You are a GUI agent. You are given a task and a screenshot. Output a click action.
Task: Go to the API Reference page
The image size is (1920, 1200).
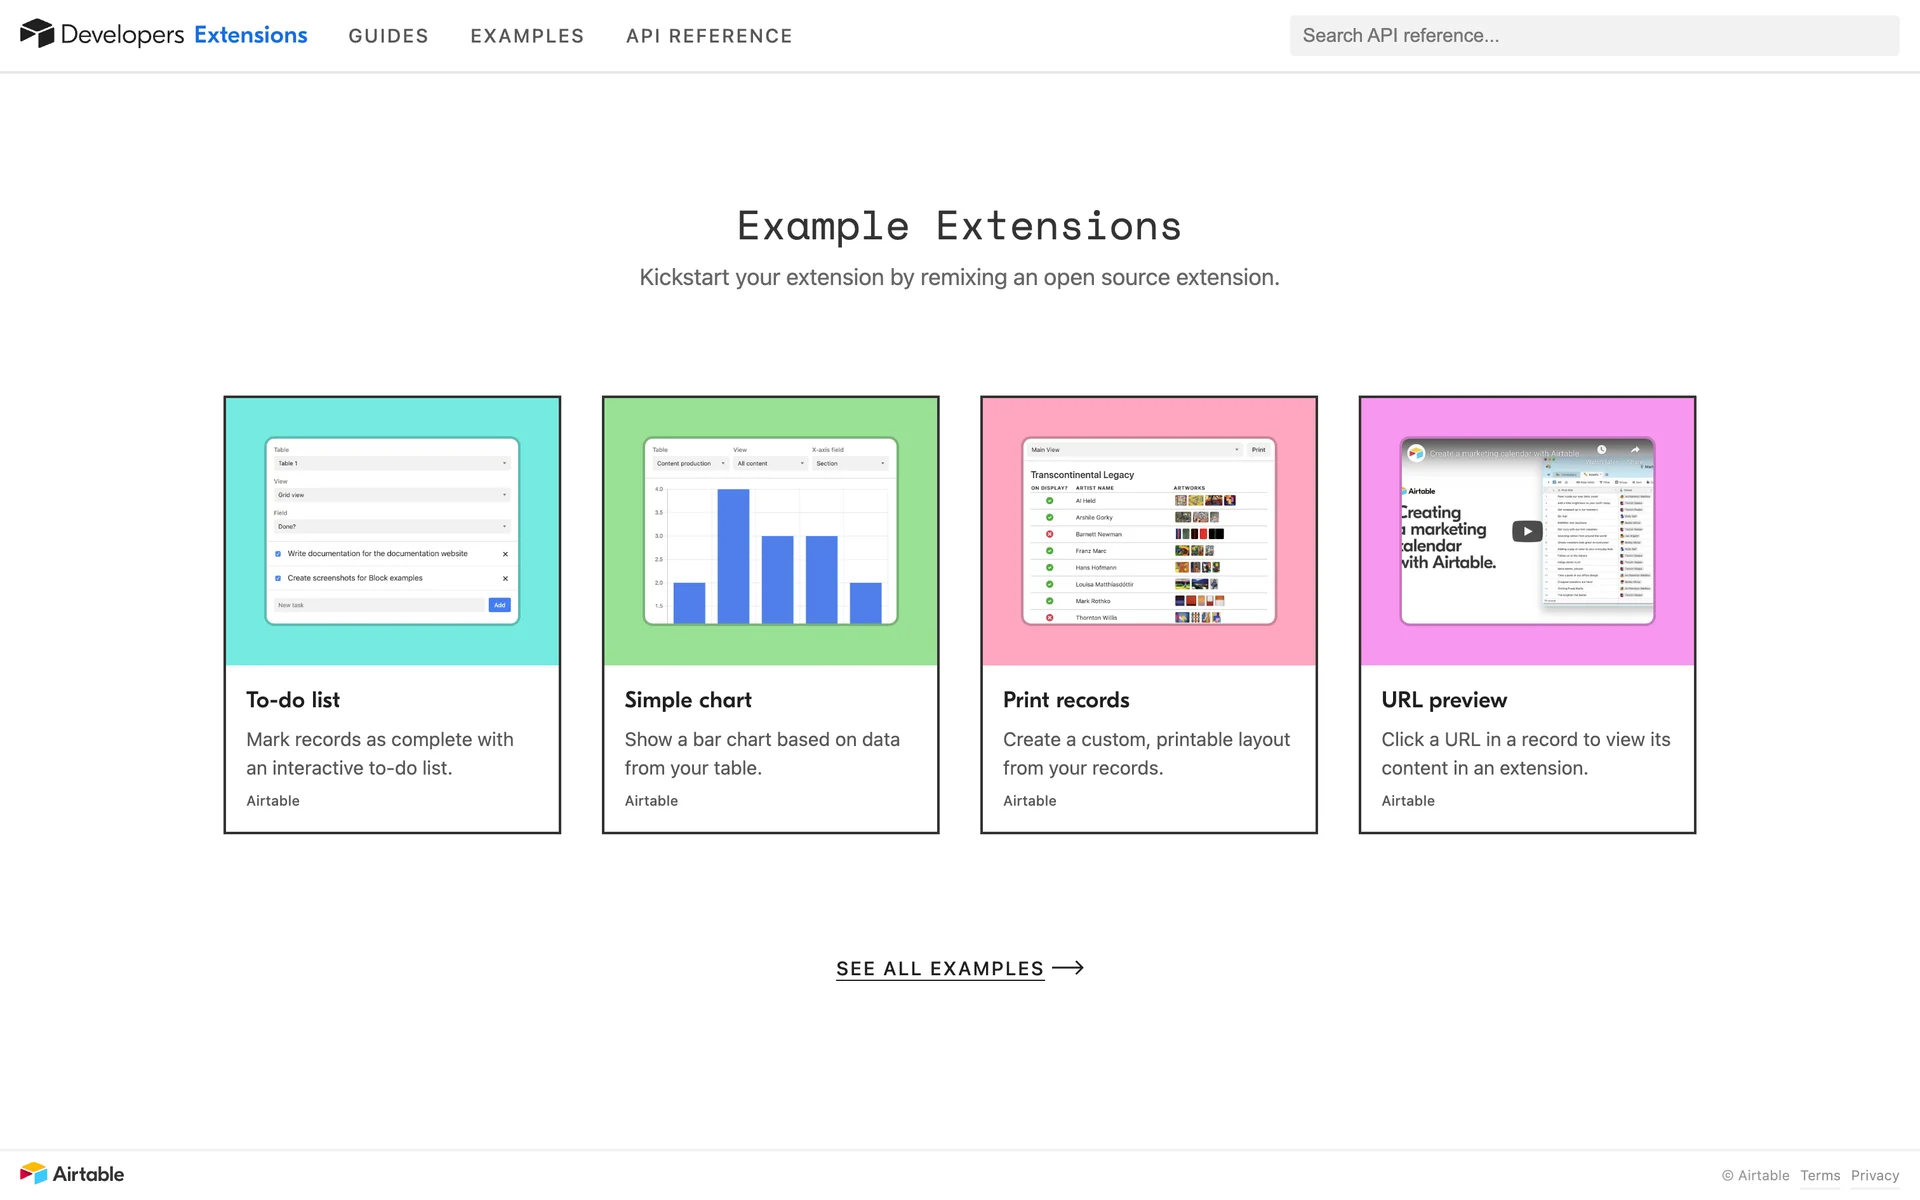pos(709,36)
